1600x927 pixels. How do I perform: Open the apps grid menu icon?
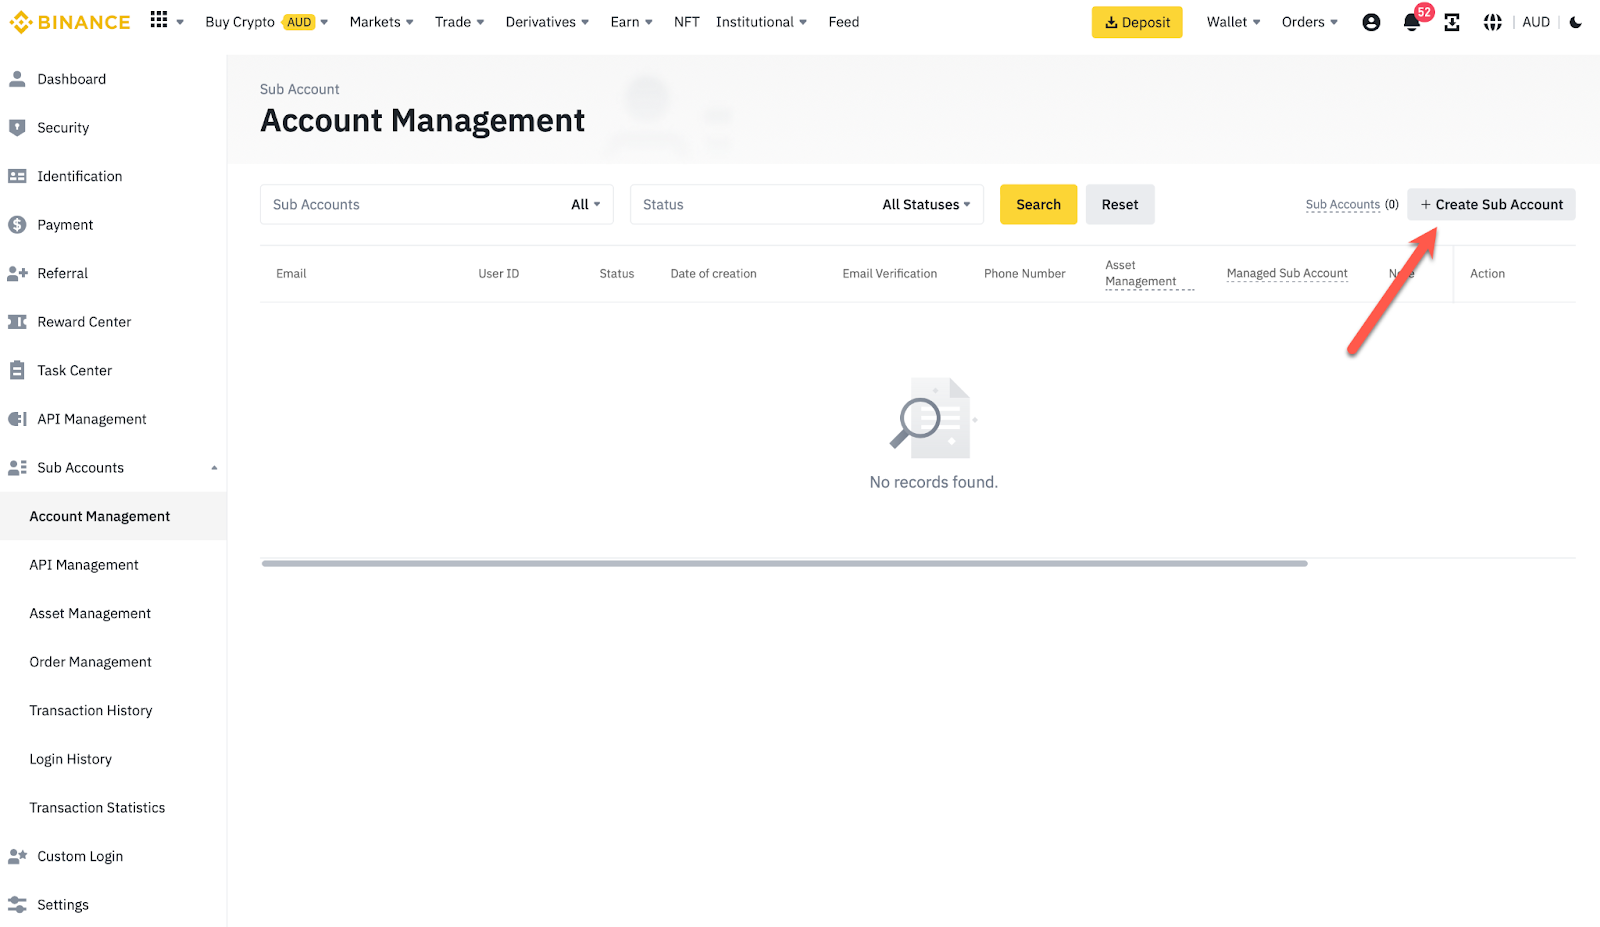coord(159,20)
